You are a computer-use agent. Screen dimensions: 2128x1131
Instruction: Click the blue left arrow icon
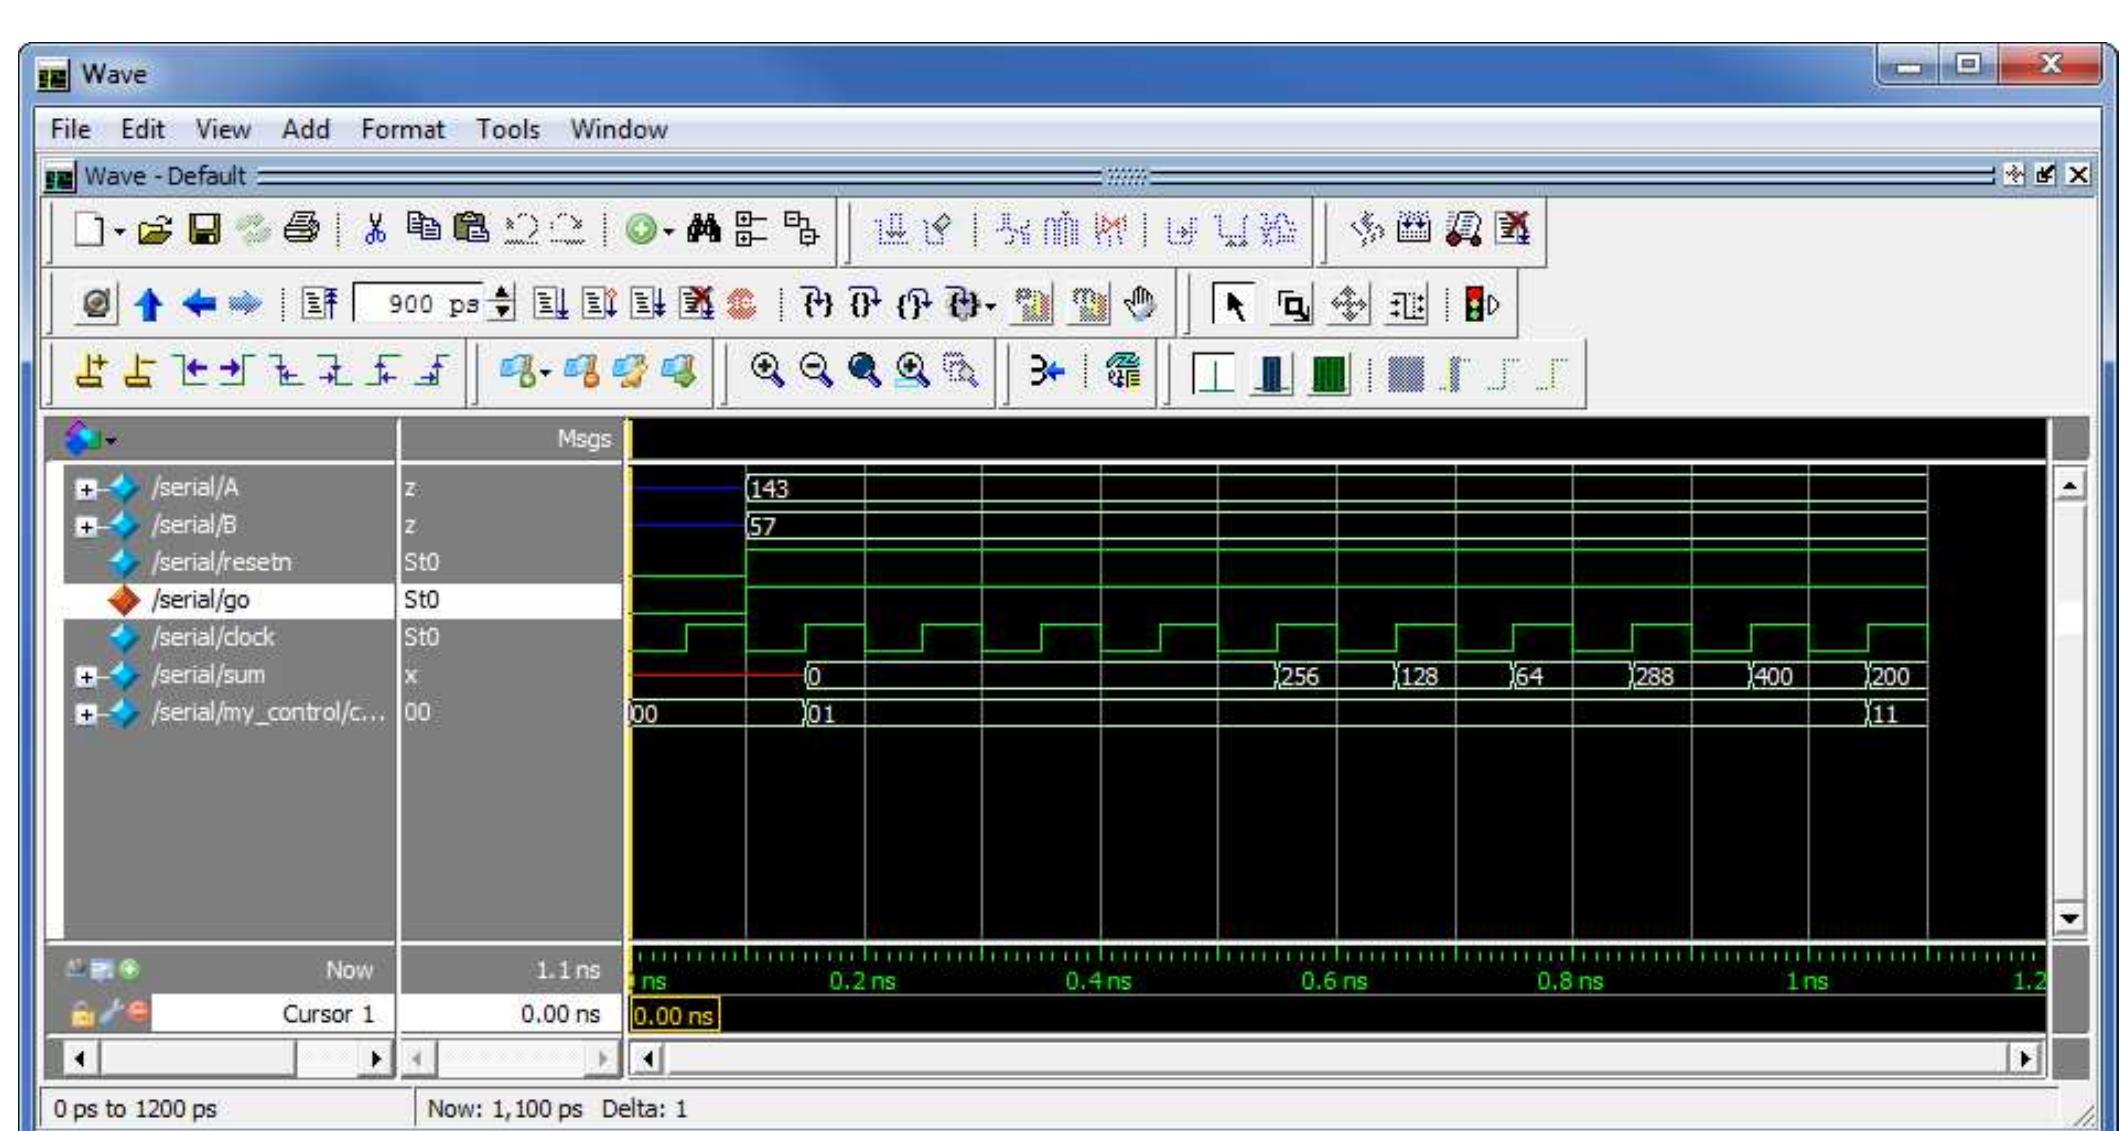pos(199,303)
